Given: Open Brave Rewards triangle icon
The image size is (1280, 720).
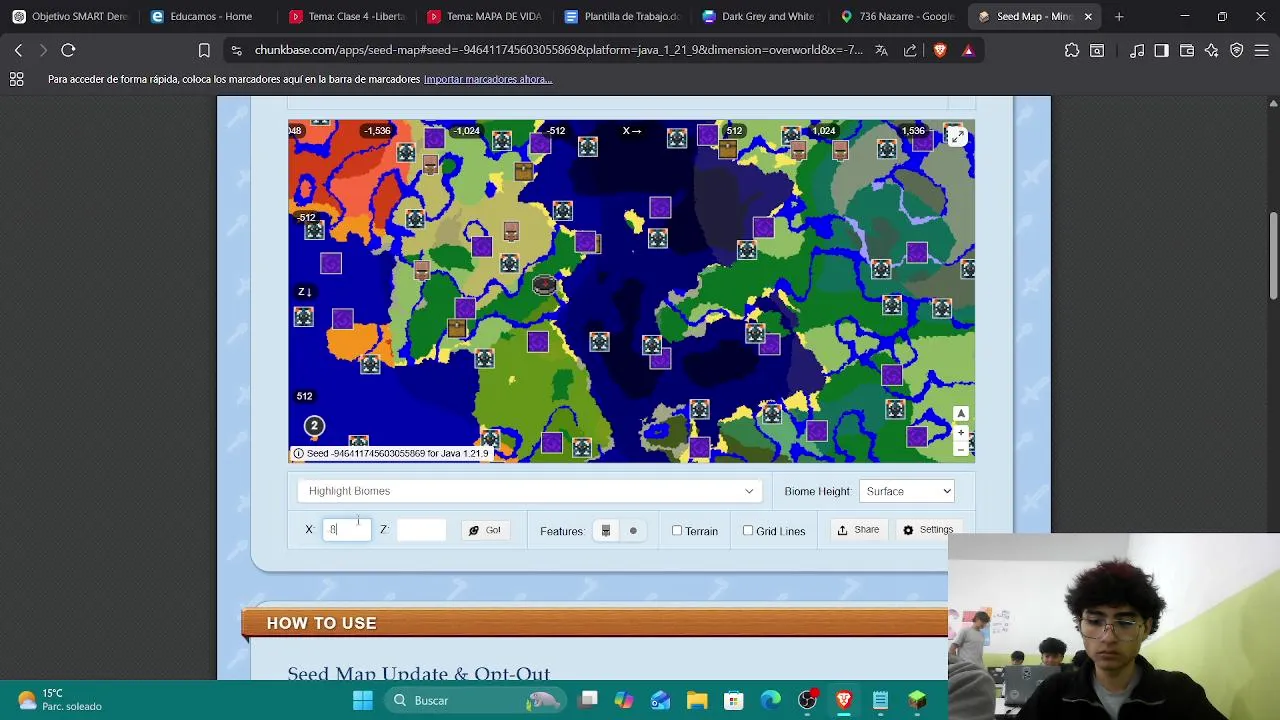Looking at the screenshot, I should click(968, 50).
